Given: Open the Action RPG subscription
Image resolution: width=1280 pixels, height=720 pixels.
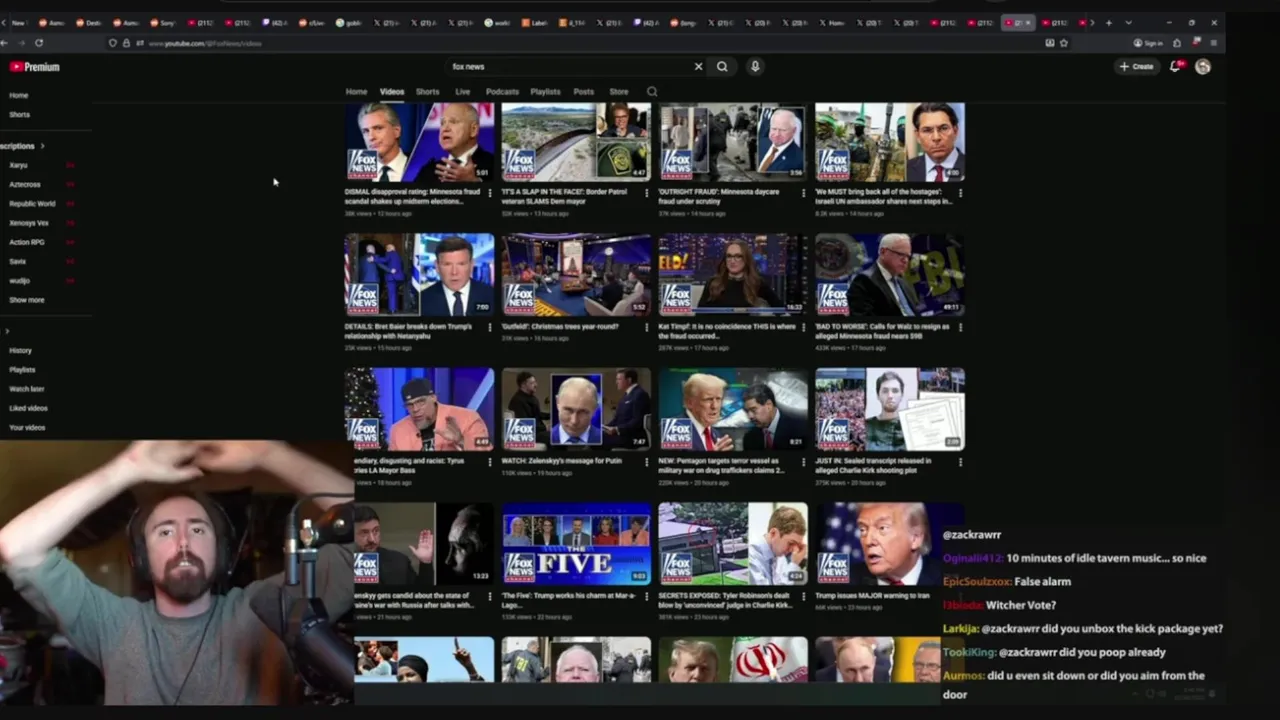Looking at the screenshot, I should tap(27, 243).
